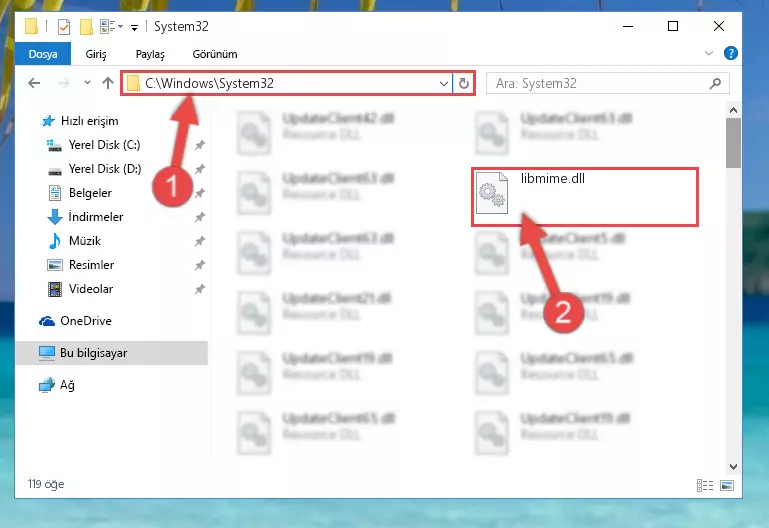Click the pin icon beside Yerel Disk (C:)

[x=200, y=145]
